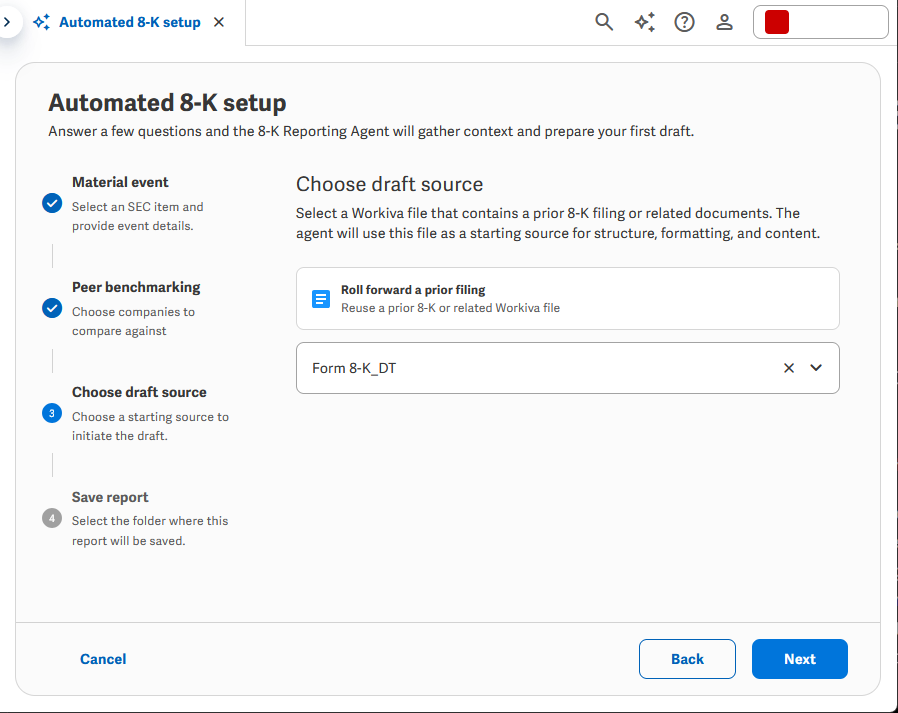Click the Form 8-K_DT combo box field
The height and width of the screenshot is (713, 898).
tap(568, 368)
